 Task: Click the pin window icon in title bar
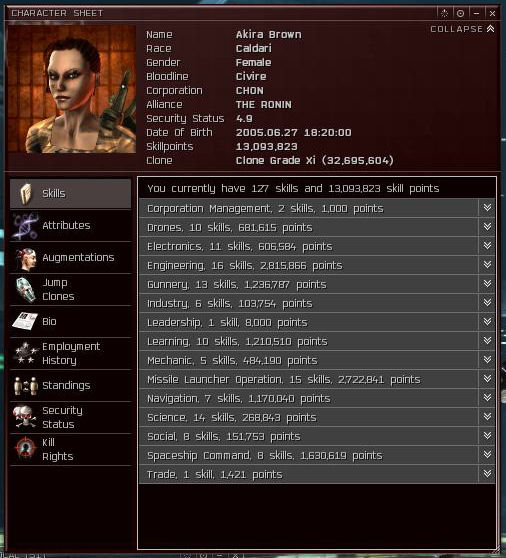point(460,14)
